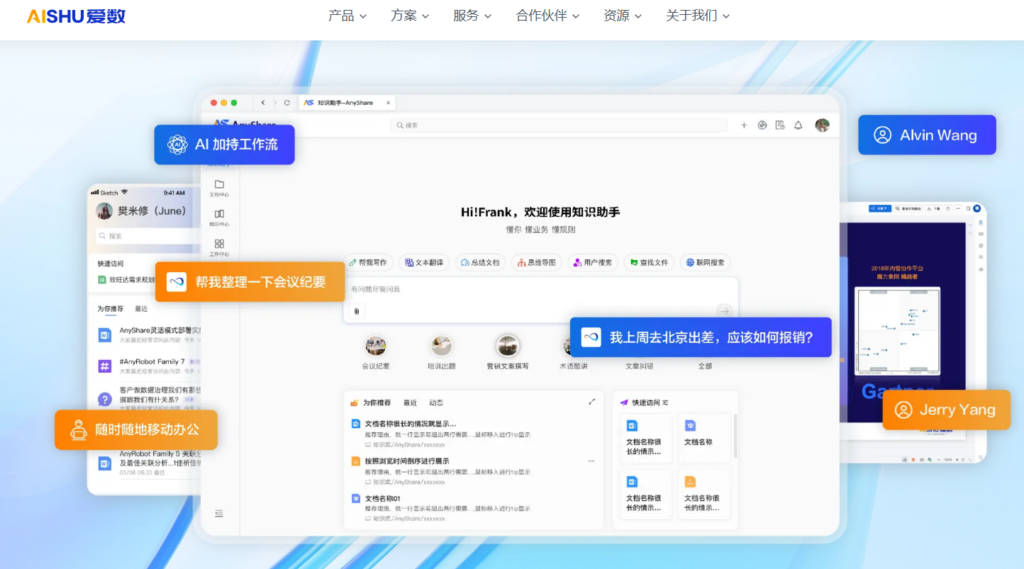Expand the recommendation panel with arrows icon
The height and width of the screenshot is (569, 1024).
592,402
